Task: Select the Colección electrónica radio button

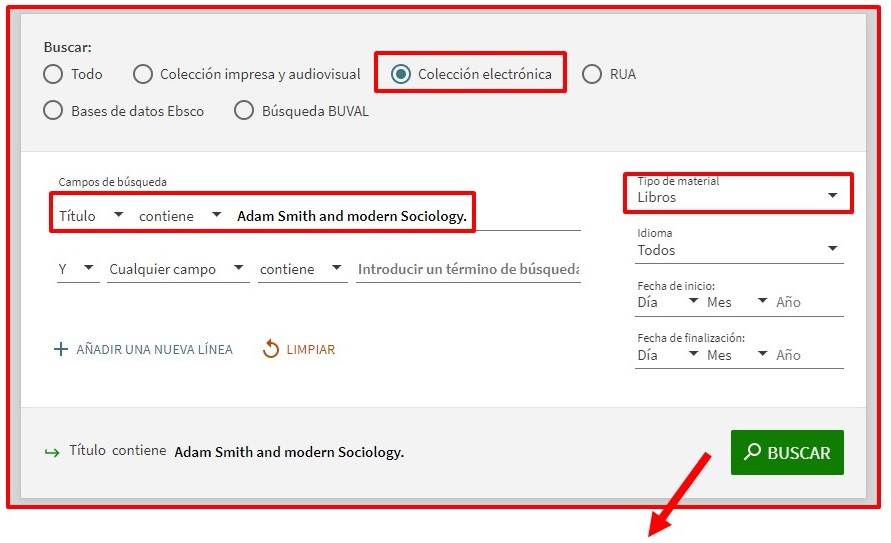Action: tap(401, 74)
